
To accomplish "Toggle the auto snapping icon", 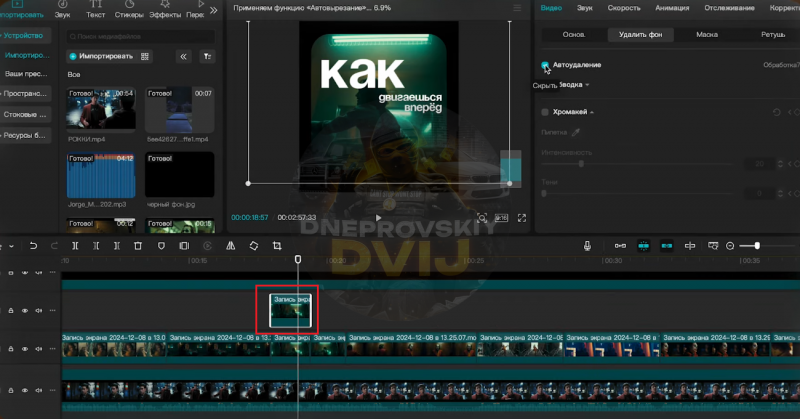I will click(x=644, y=246).
